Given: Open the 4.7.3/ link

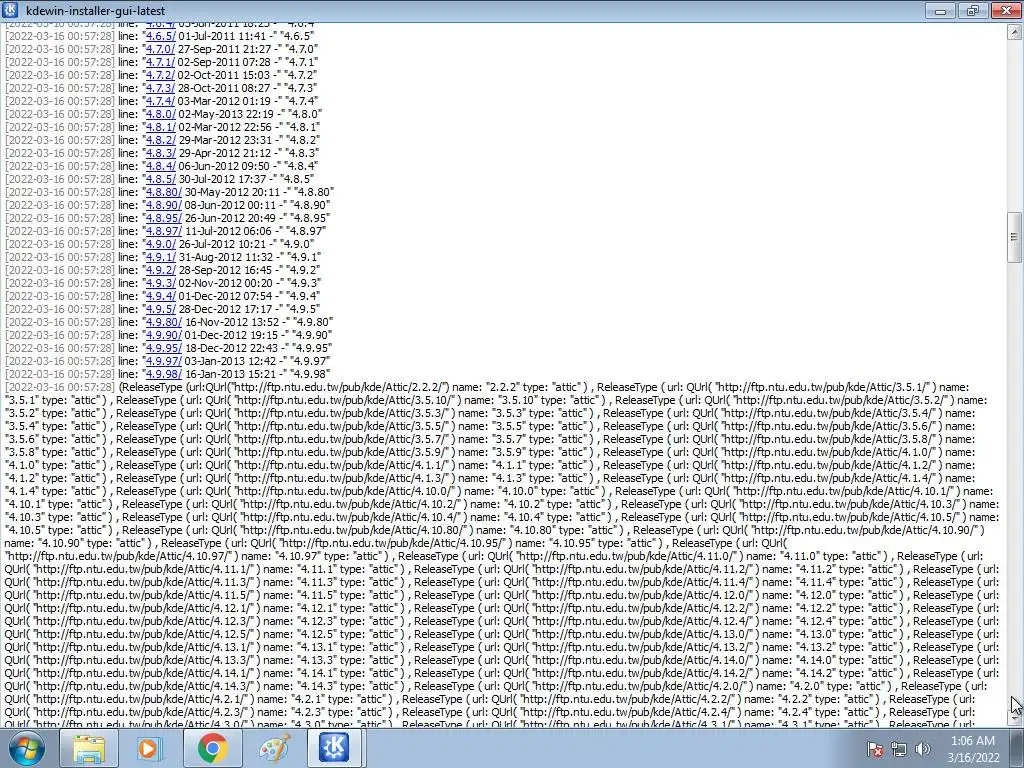Looking at the screenshot, I should pos(160,88).
